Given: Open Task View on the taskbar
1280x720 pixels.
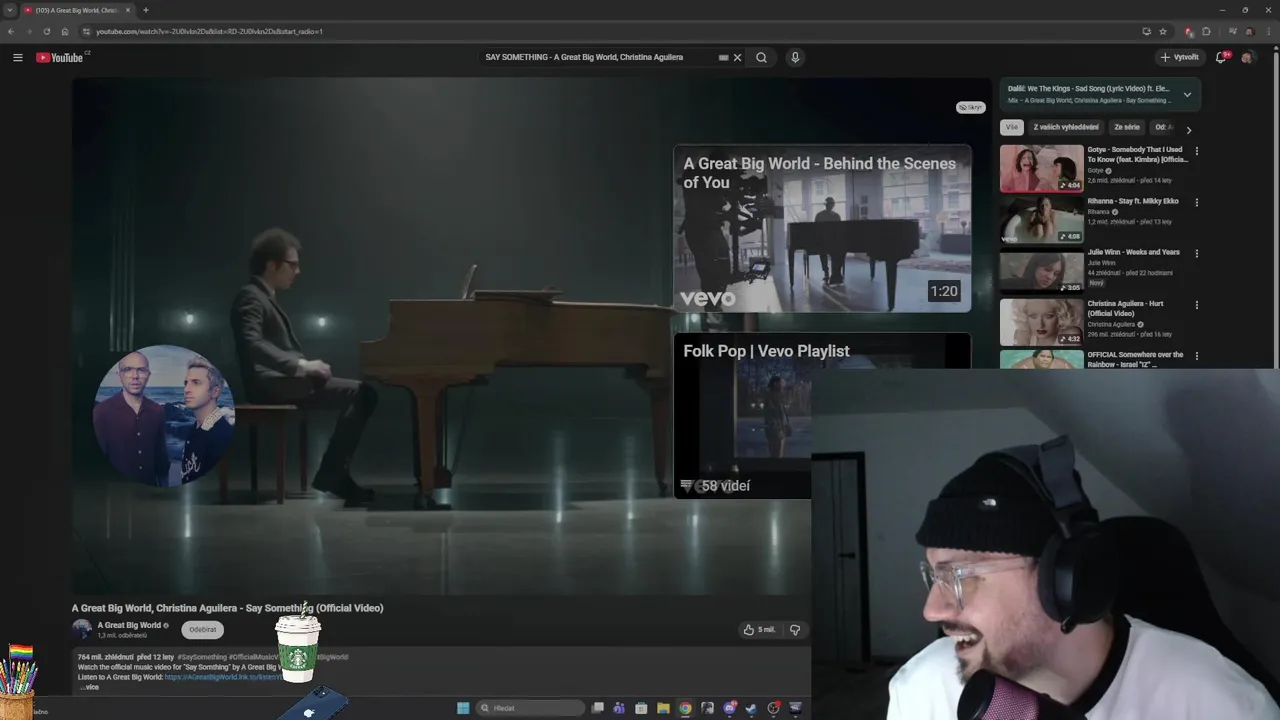Looking at the screenshot, I should pos(597,708).
